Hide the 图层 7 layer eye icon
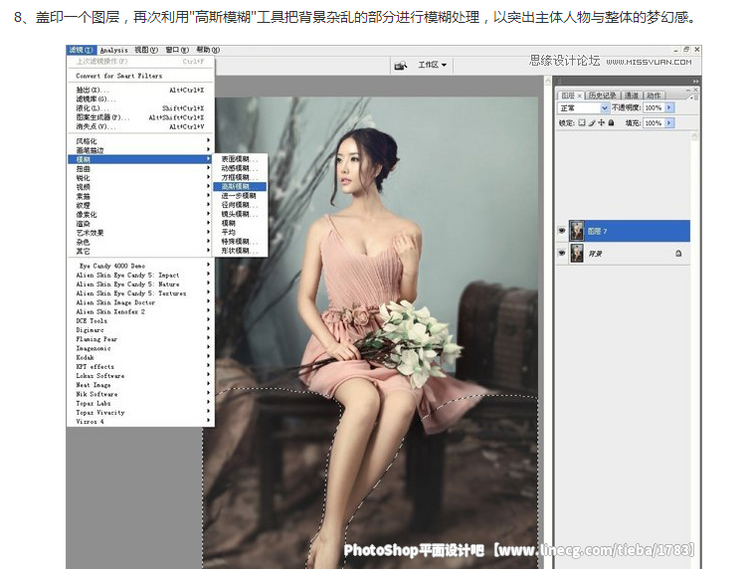The width and height of the screenshot is (750, 569). pos(562,230)
